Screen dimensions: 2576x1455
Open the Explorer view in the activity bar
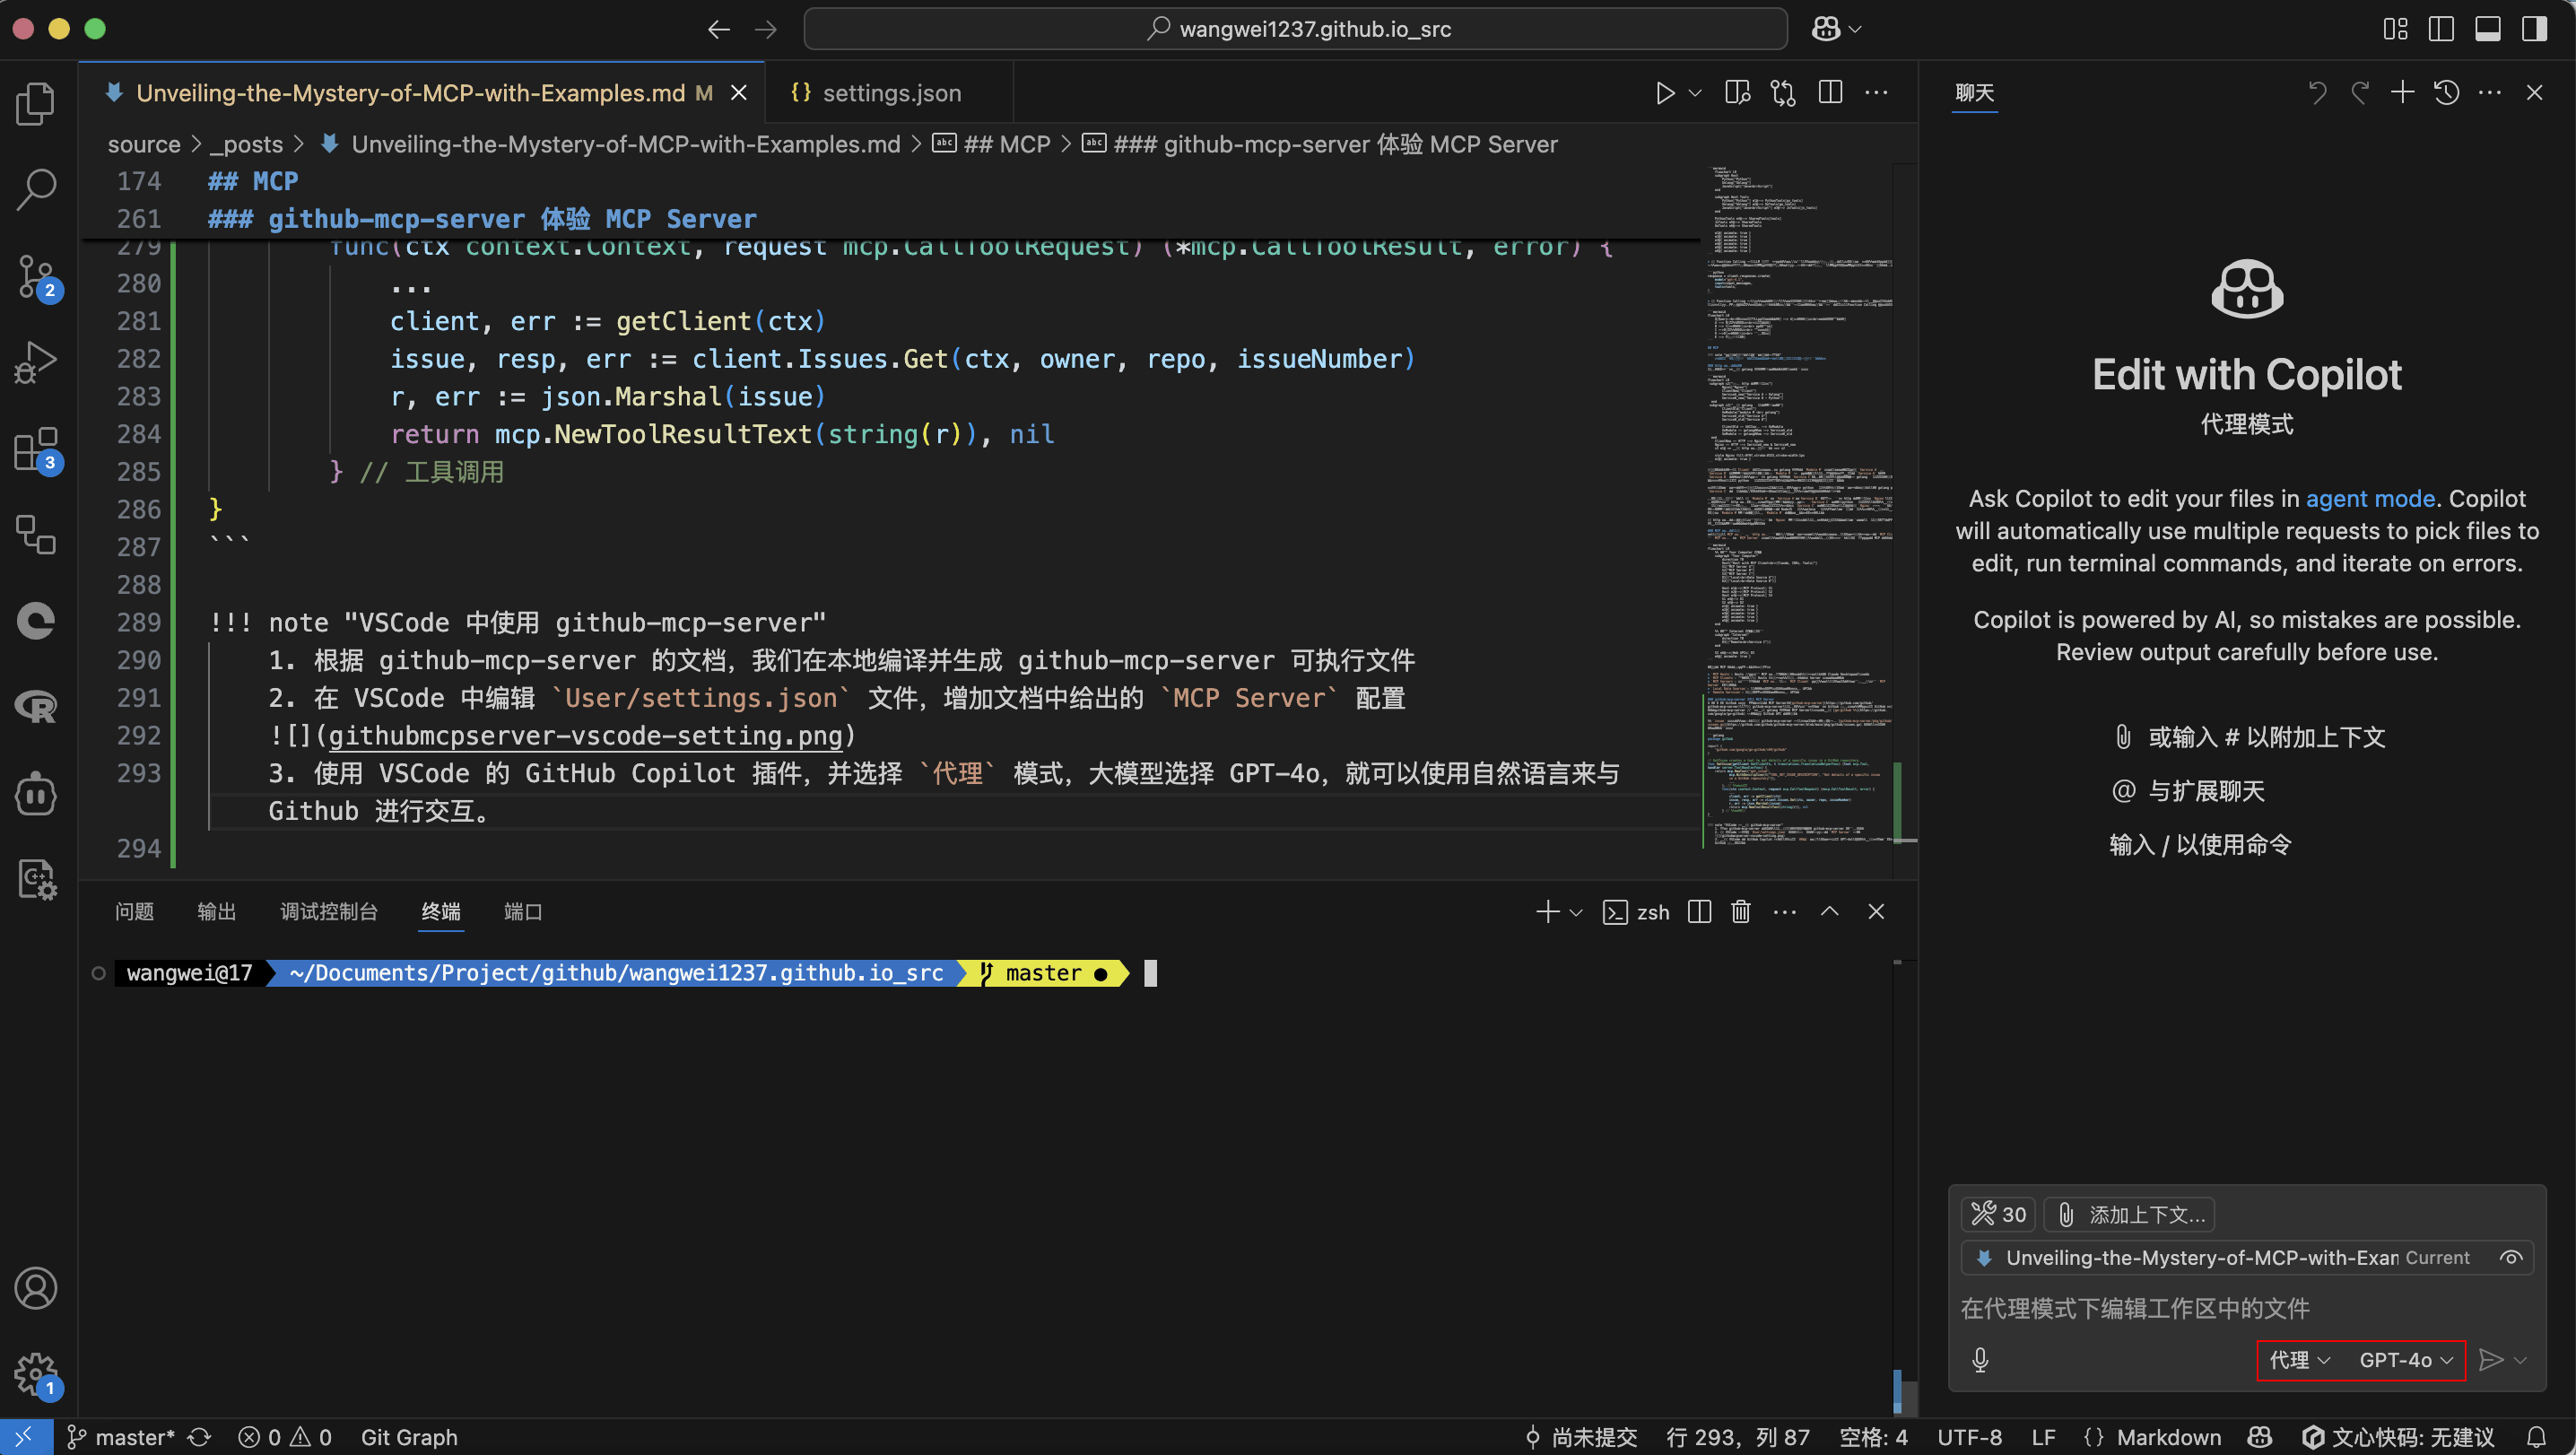click(37, 104)
